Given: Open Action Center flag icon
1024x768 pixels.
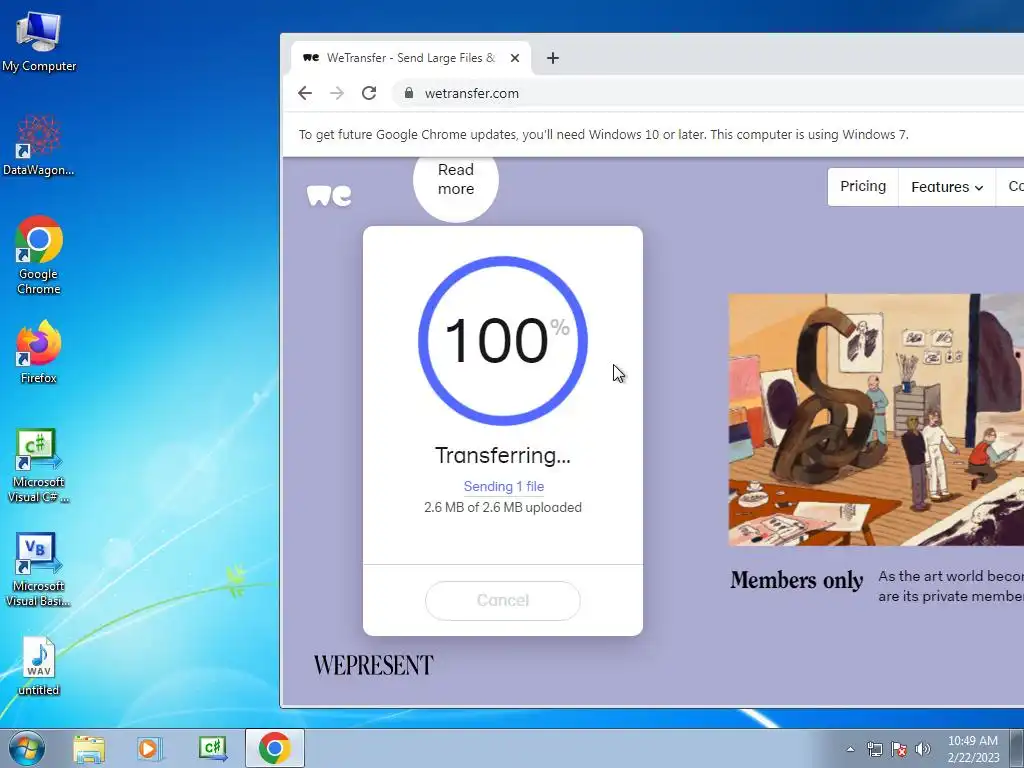Looking at the screenshot, I should pos(899,749).
